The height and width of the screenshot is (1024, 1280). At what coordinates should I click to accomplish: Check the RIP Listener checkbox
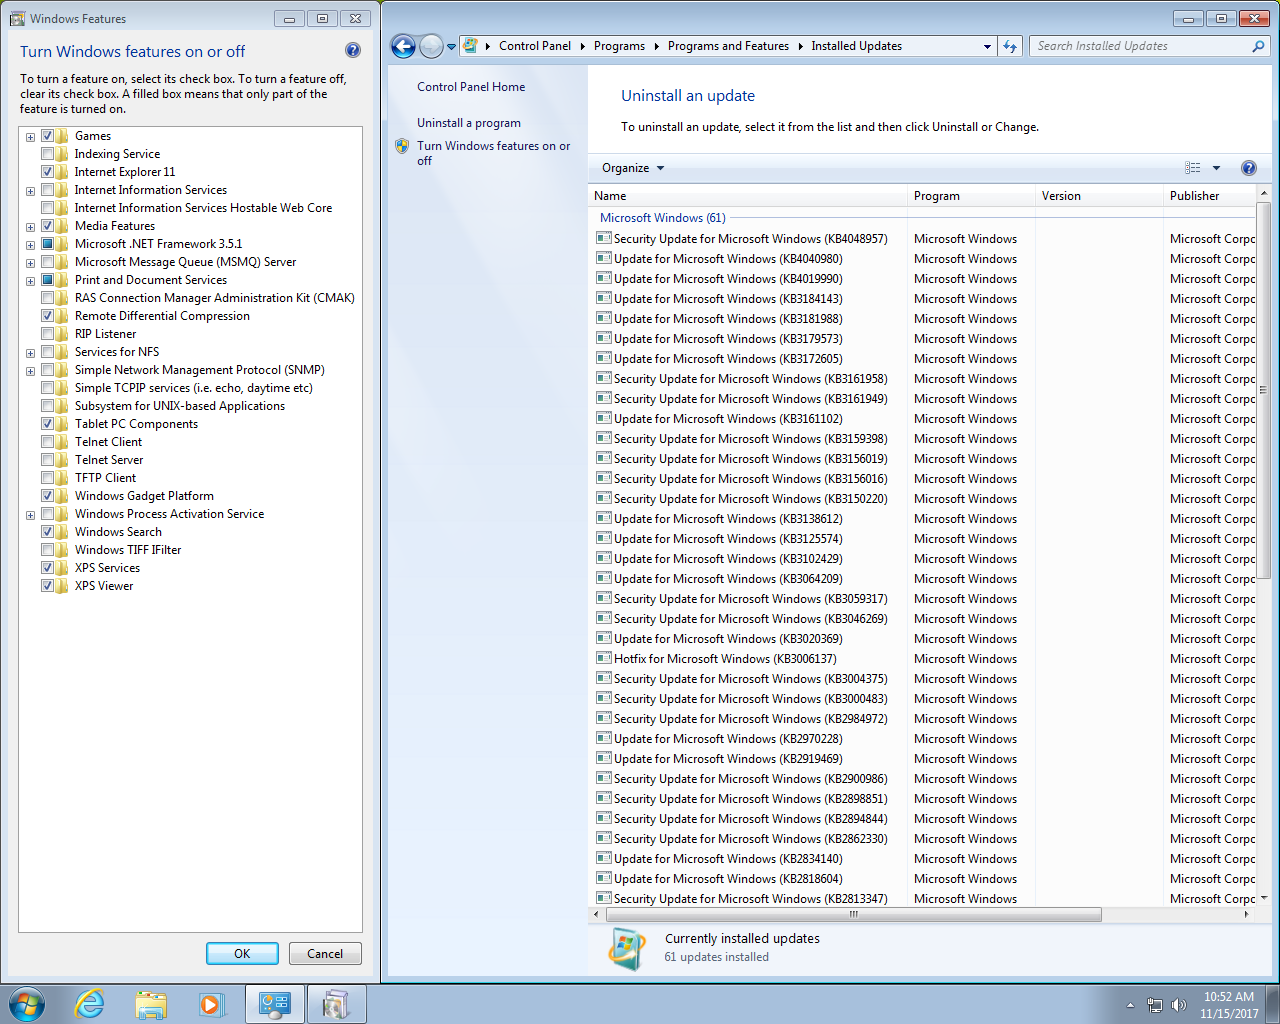coord(47,334)
